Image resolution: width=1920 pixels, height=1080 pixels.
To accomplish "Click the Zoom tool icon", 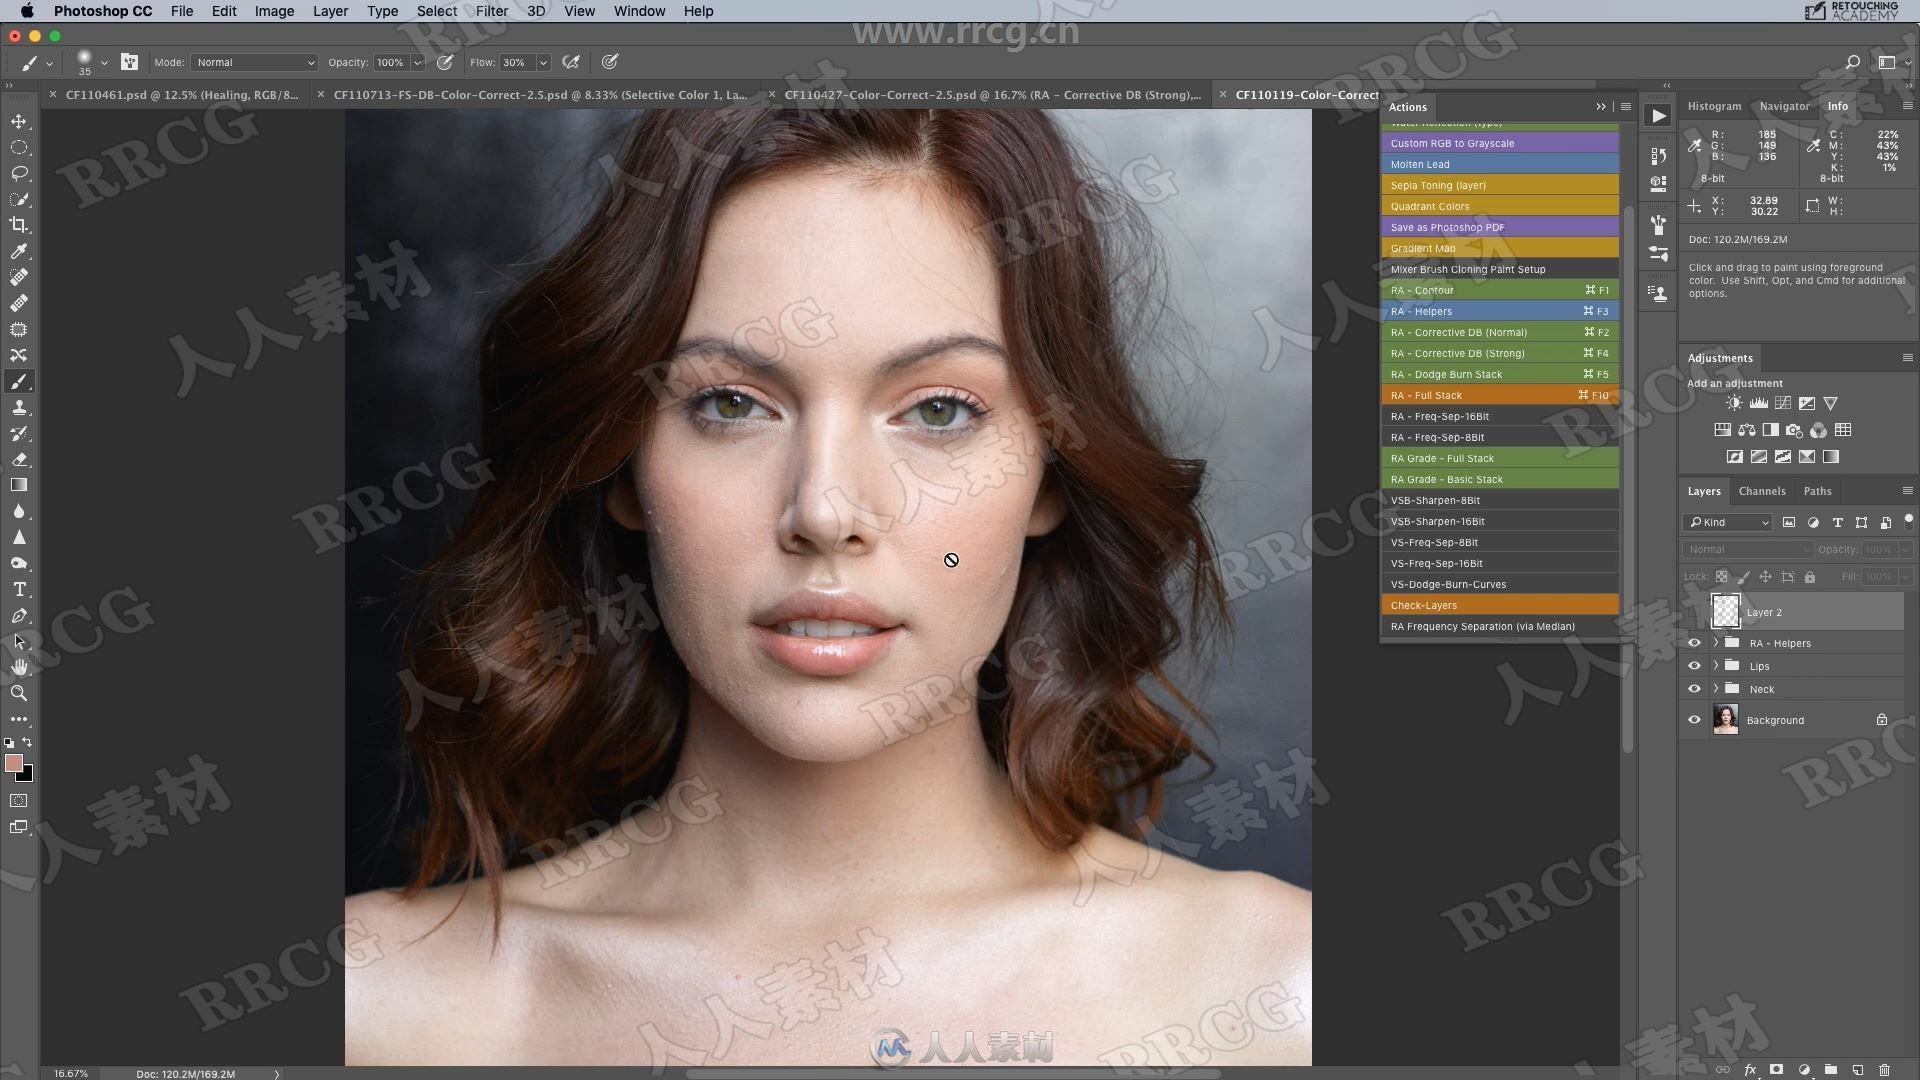I will [x=20, y=691].
